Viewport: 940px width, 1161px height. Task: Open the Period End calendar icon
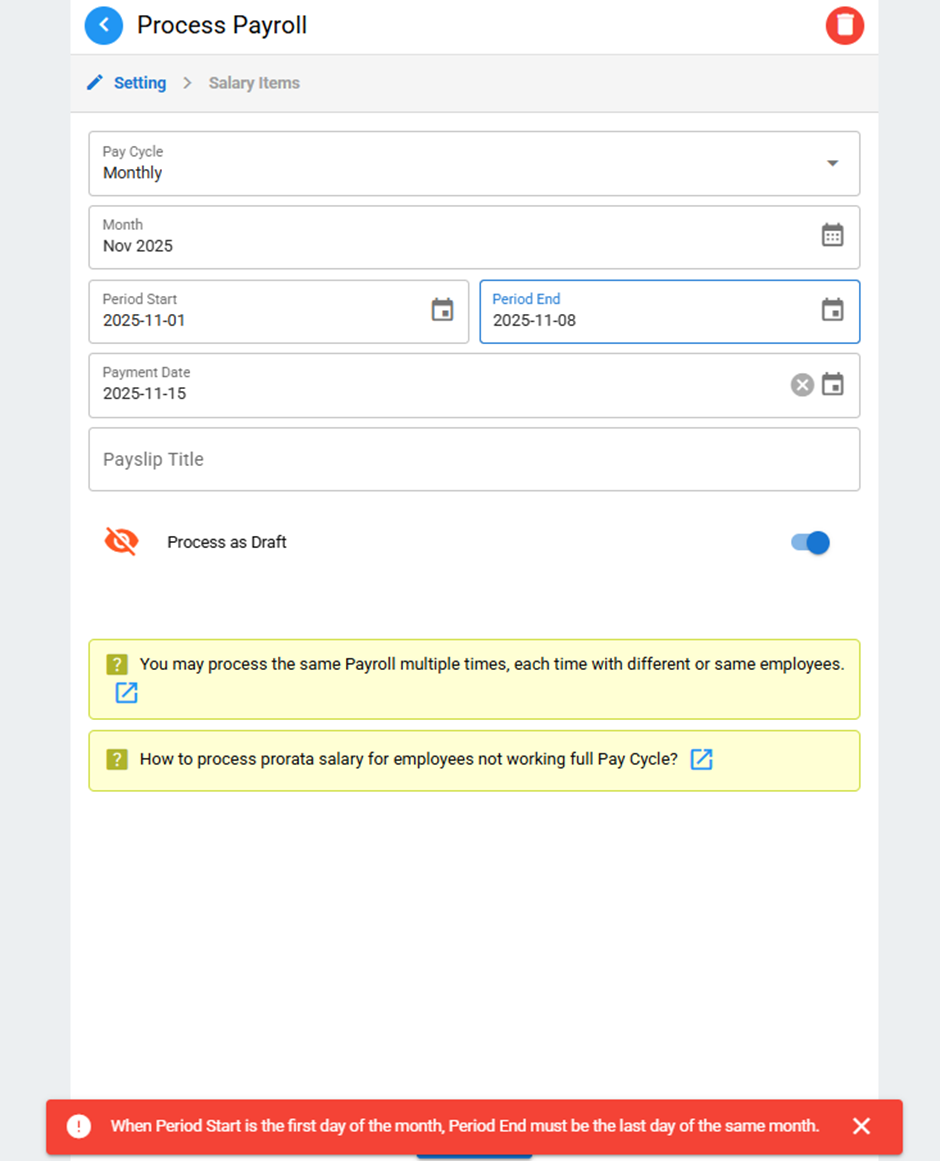pos(832,310)
